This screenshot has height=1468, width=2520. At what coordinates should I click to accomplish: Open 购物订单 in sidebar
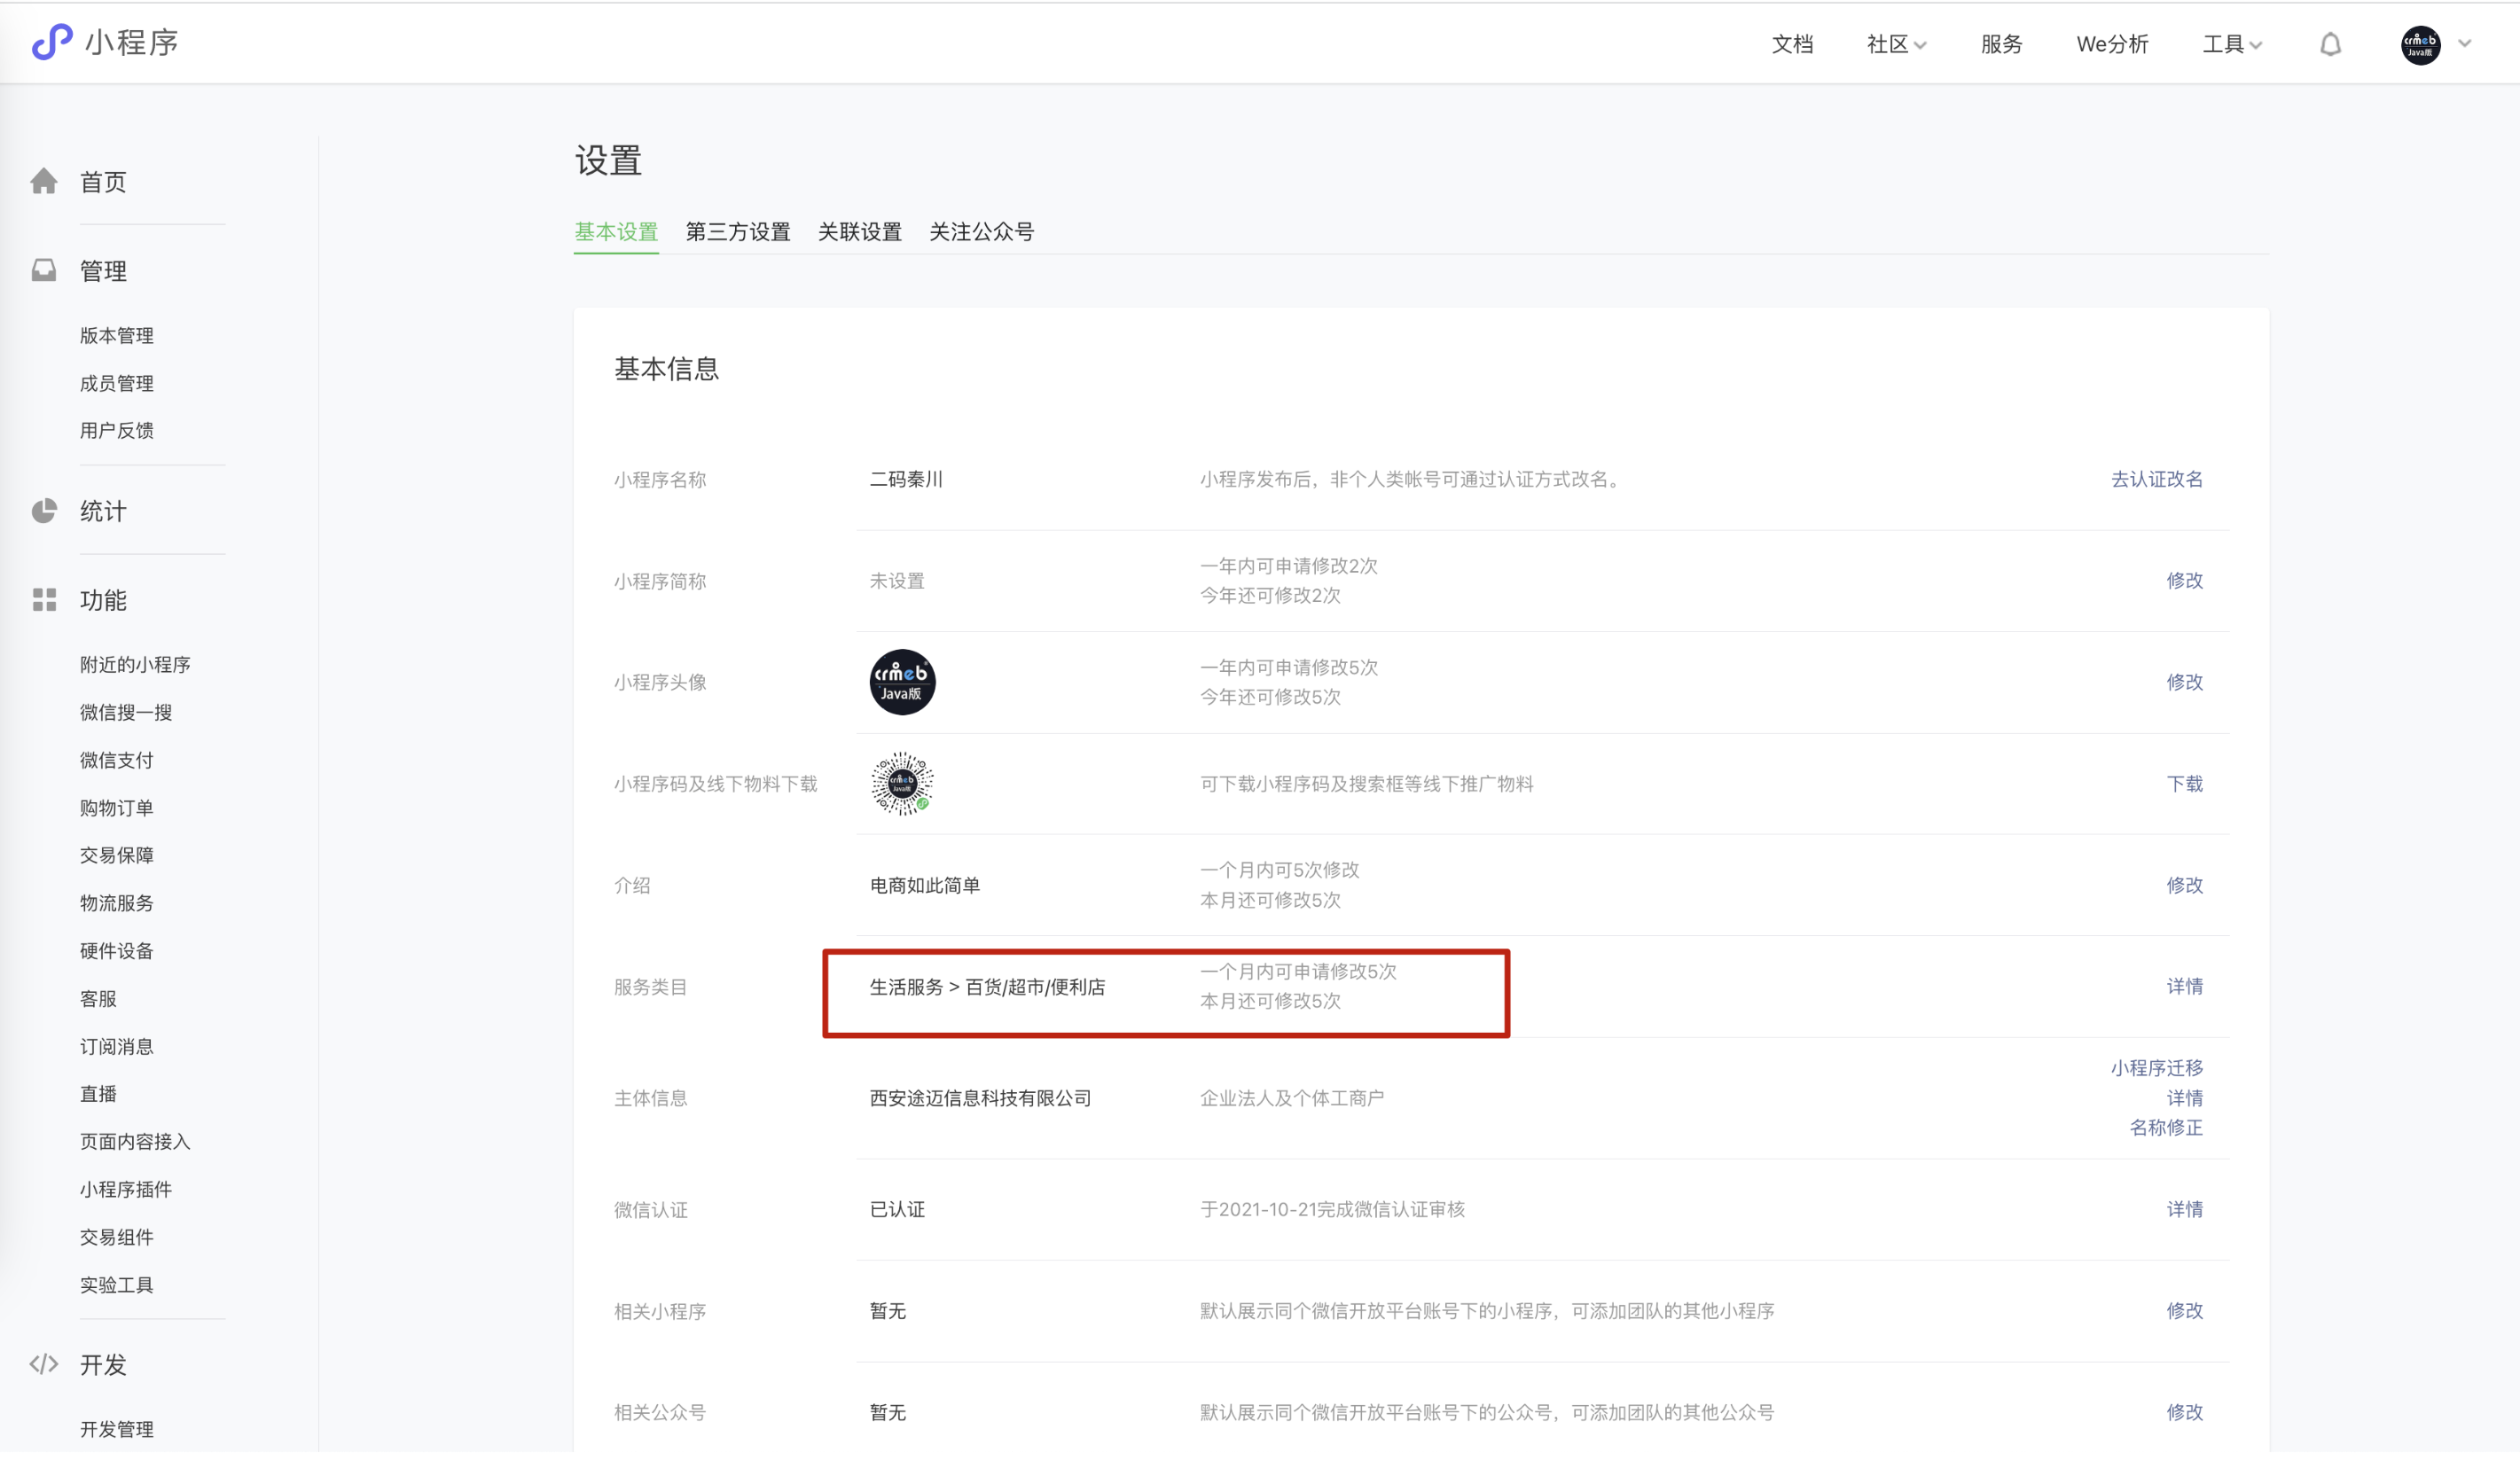click(x=117, y=807)
